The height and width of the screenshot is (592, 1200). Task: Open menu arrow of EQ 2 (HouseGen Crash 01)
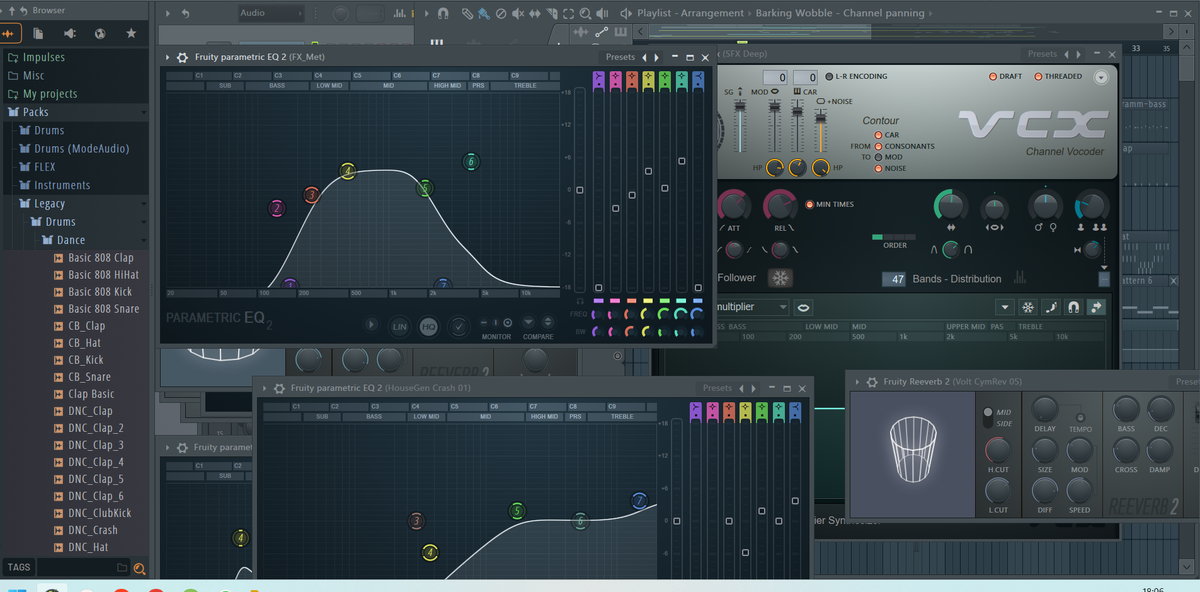(x=264, y=388)
